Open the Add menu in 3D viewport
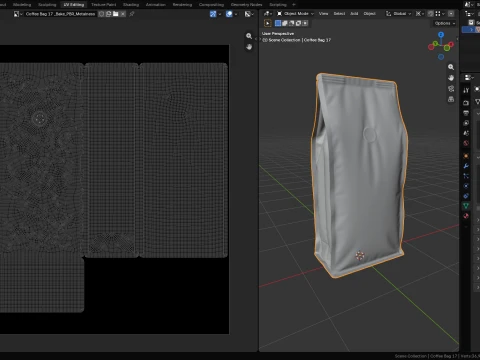Screen dimensions: 480x360 pyautogui.click(x=354, y=14)
